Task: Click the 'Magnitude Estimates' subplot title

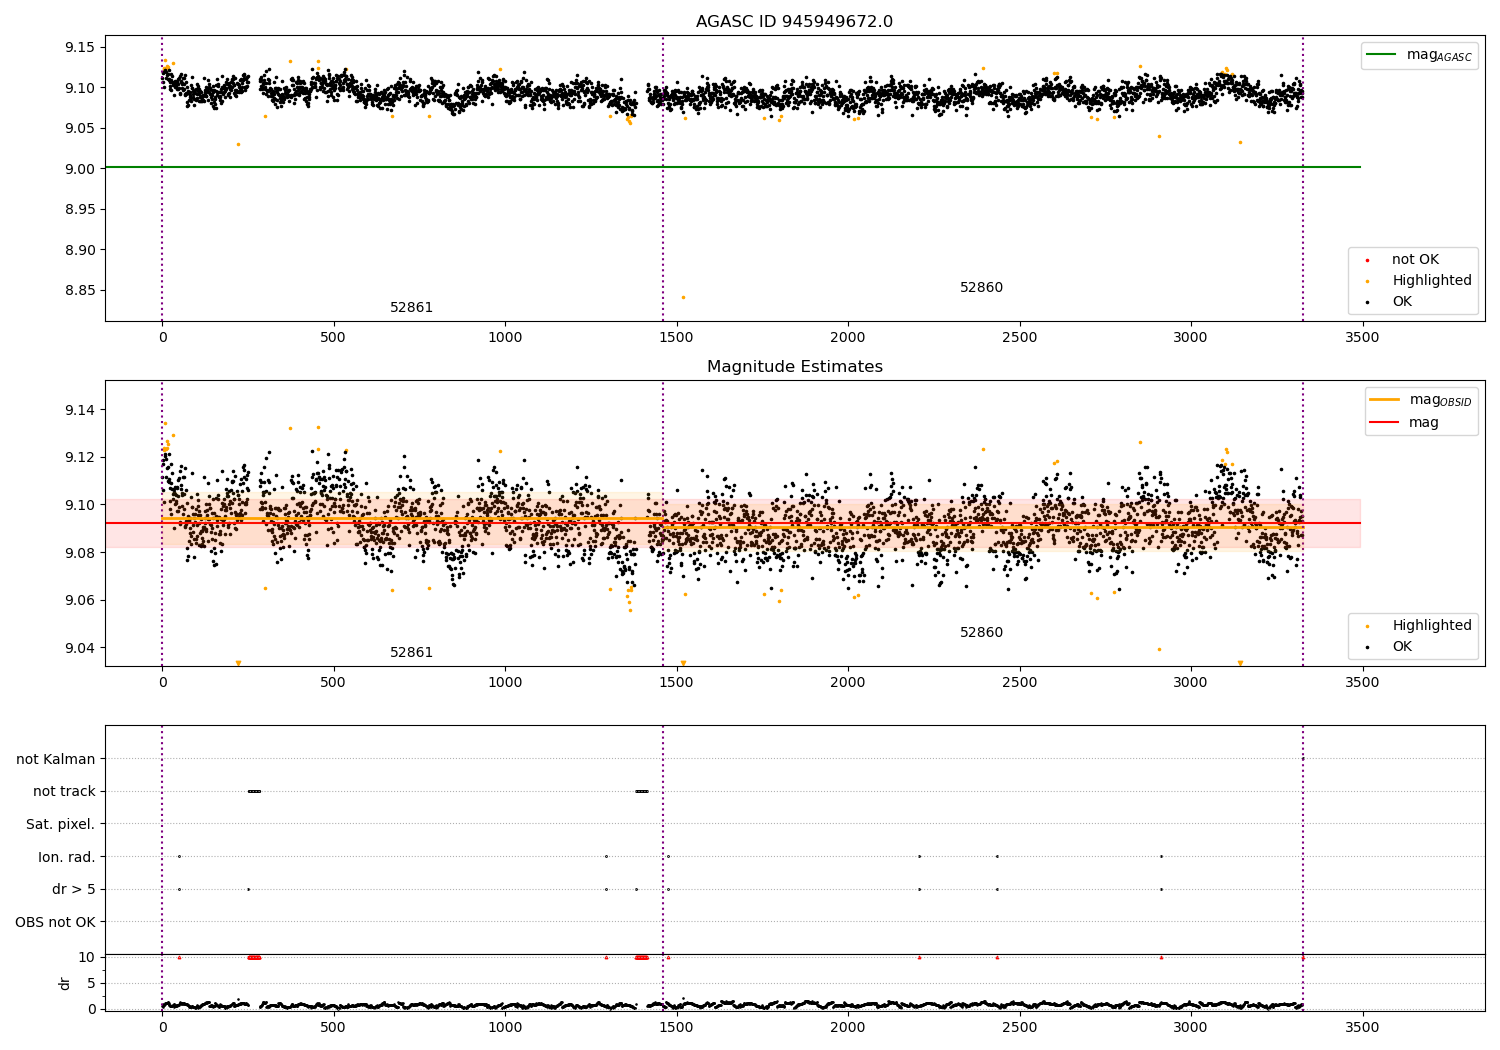Action: (795, 367)
